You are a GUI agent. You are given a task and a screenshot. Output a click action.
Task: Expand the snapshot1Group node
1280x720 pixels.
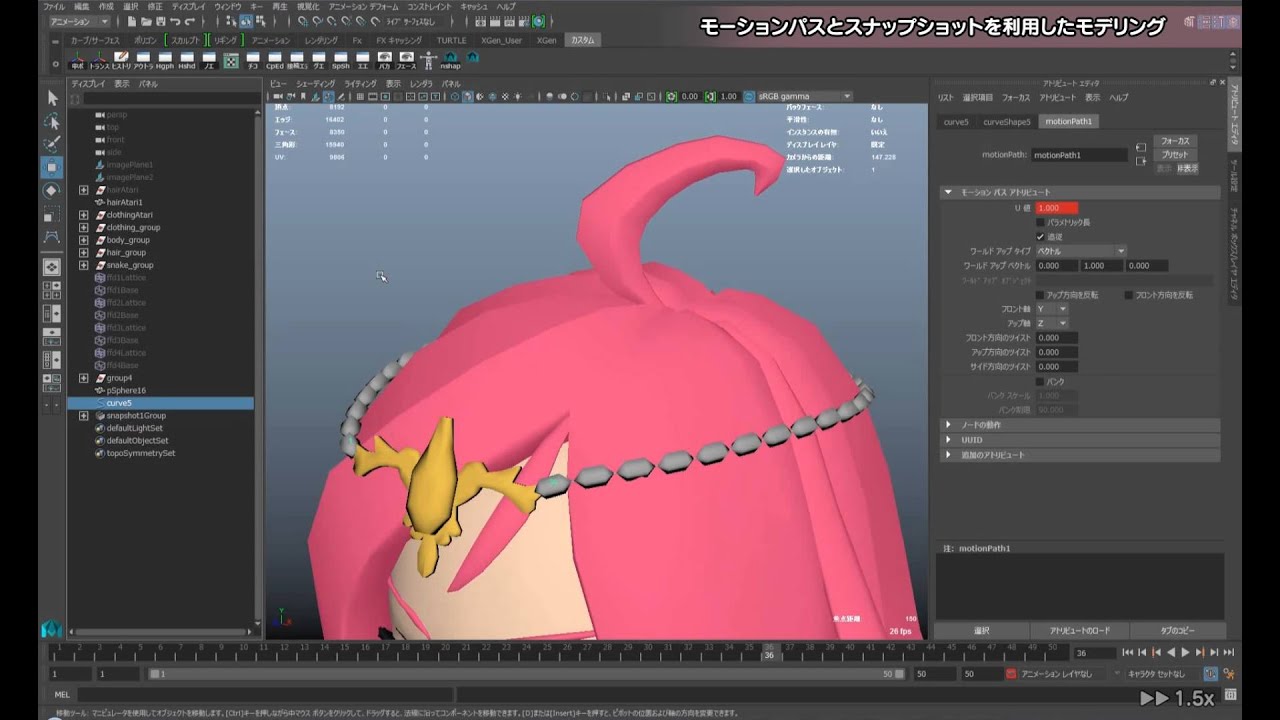pos(84,415)
